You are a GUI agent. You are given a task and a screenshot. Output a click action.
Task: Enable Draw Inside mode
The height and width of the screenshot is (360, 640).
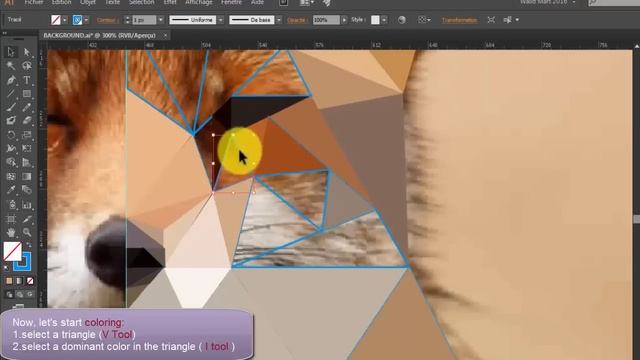pos(30,294)
